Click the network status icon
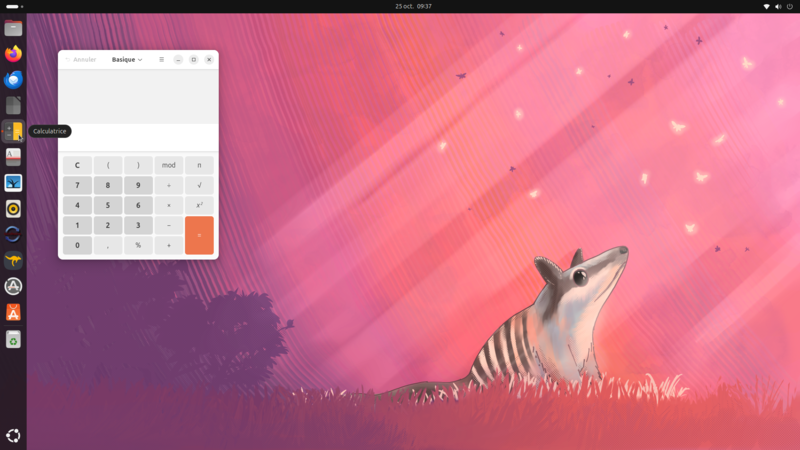Image resolution: width=800 pixels, height=450 pixels. click(x=766, y=7)
